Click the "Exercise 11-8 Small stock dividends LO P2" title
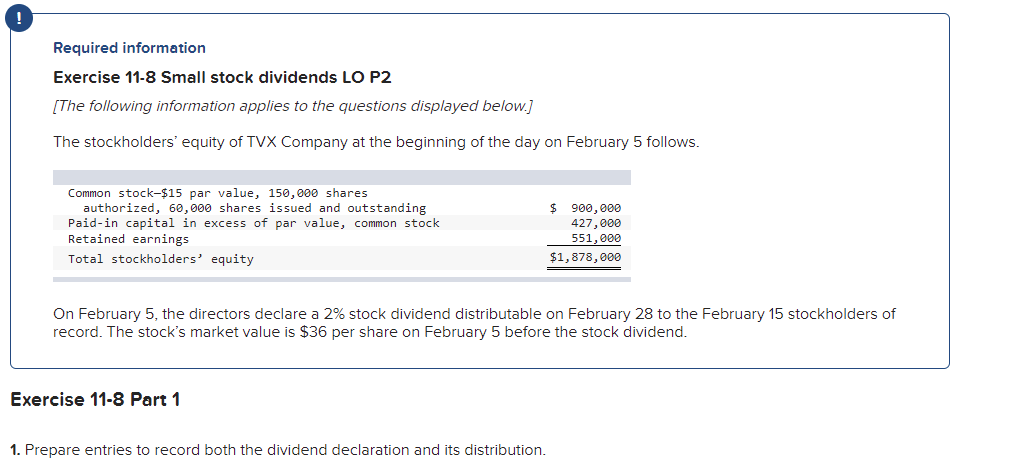The image size is (1030, 471). tap(222, 78)
